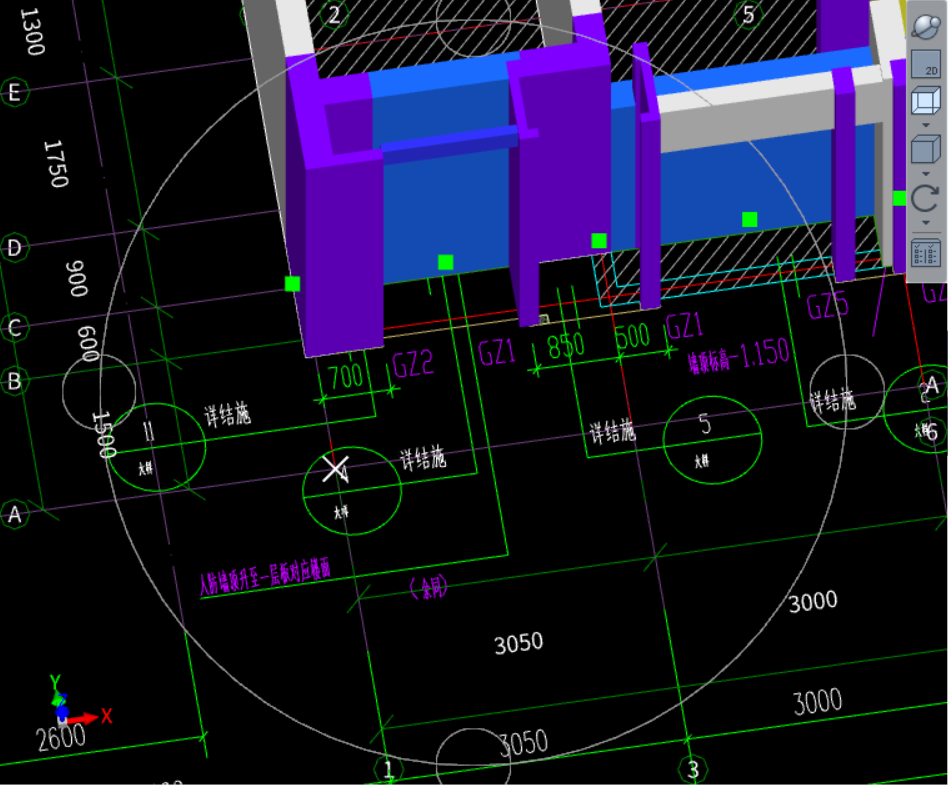948x785 pixels.
Task: Select the wireframe cube display style
Action: pyautogui.click(x=926, y=100)
